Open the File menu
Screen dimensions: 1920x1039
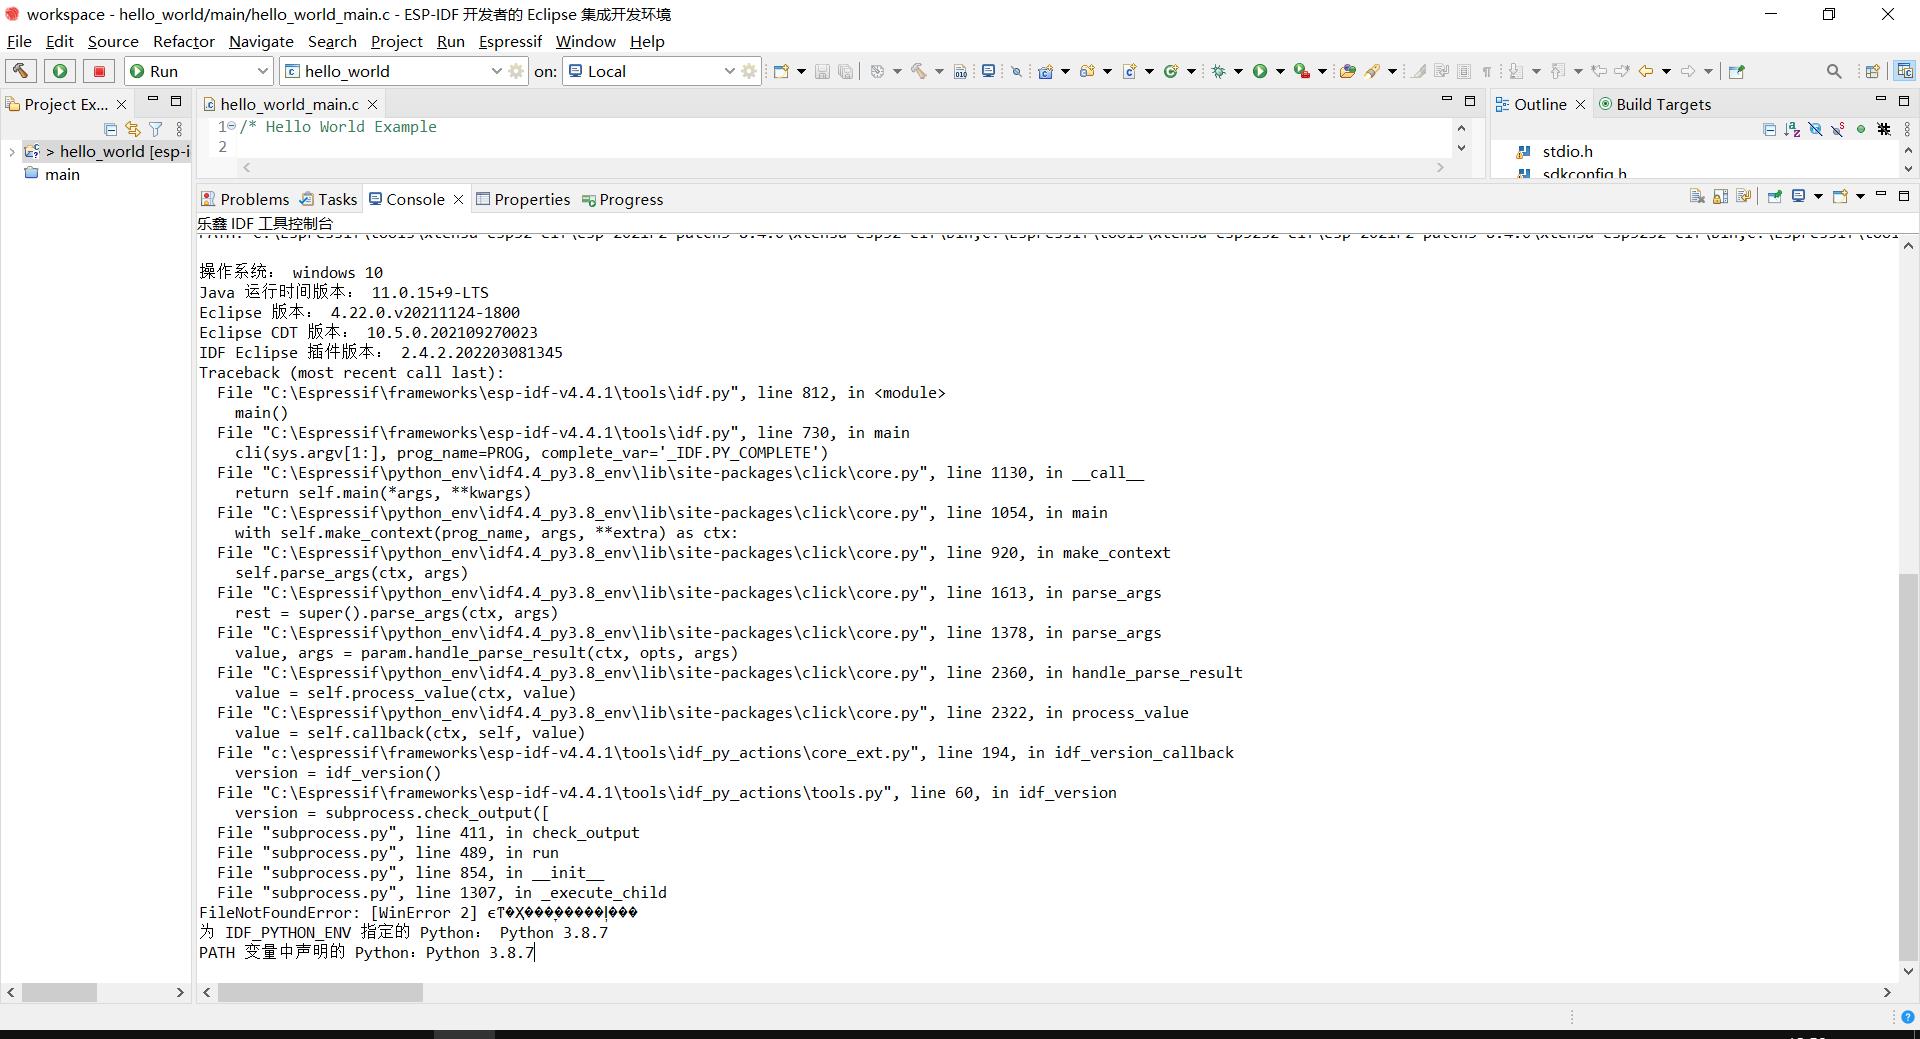[19, 41]
